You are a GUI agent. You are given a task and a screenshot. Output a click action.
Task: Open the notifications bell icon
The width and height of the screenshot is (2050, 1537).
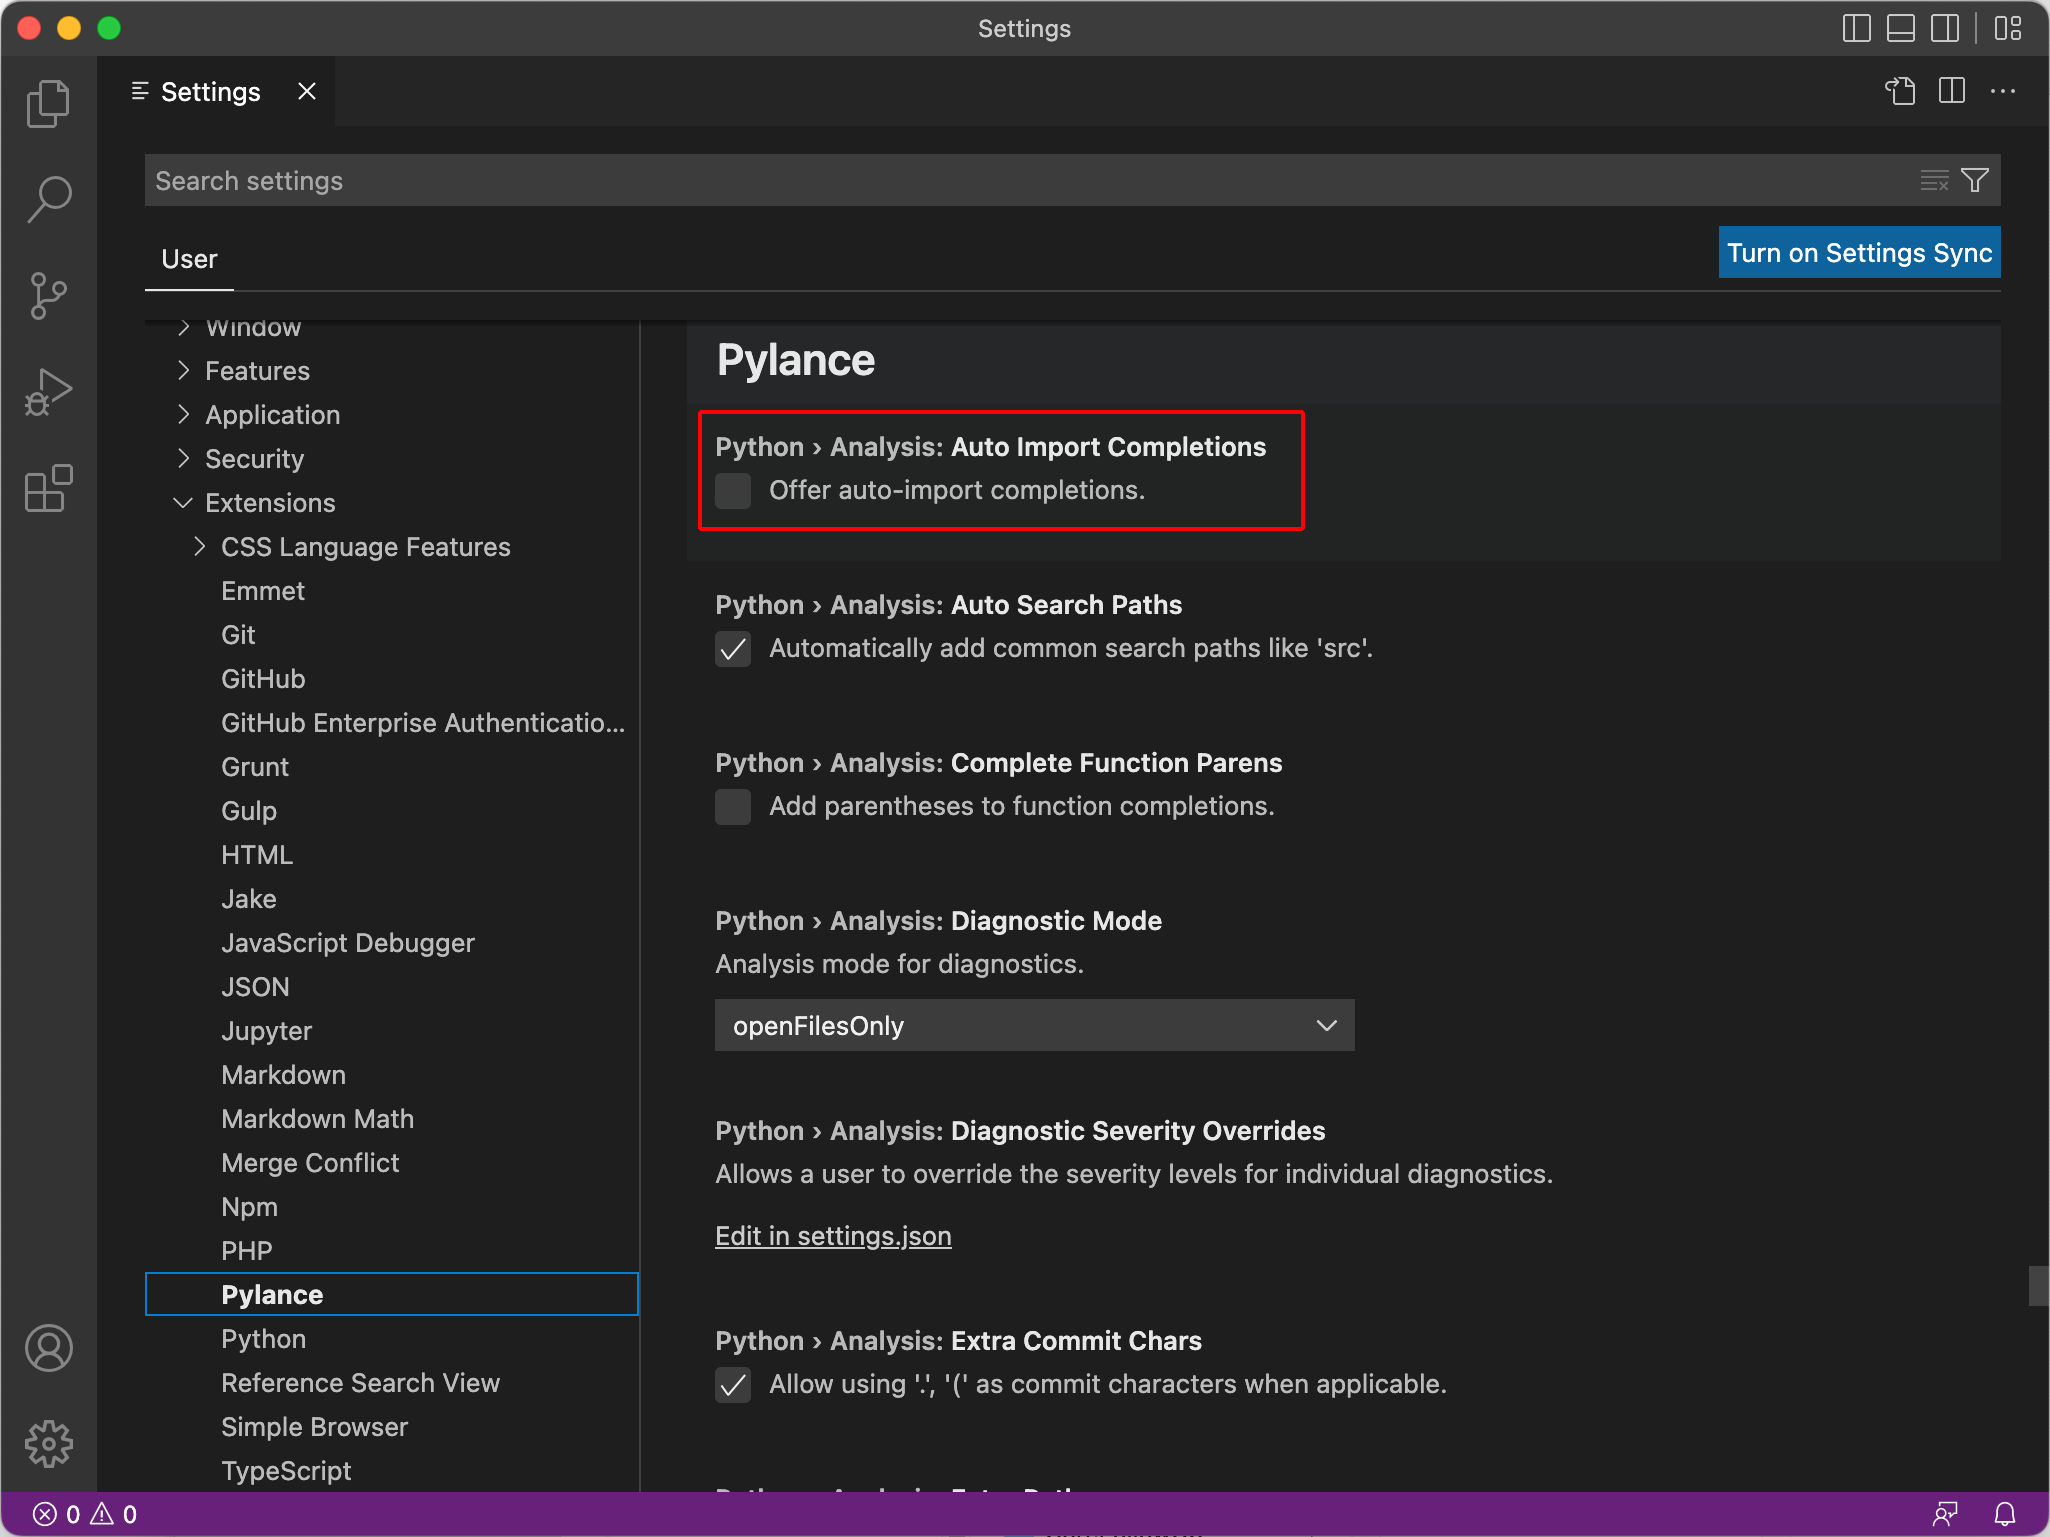[2005, 1514]
